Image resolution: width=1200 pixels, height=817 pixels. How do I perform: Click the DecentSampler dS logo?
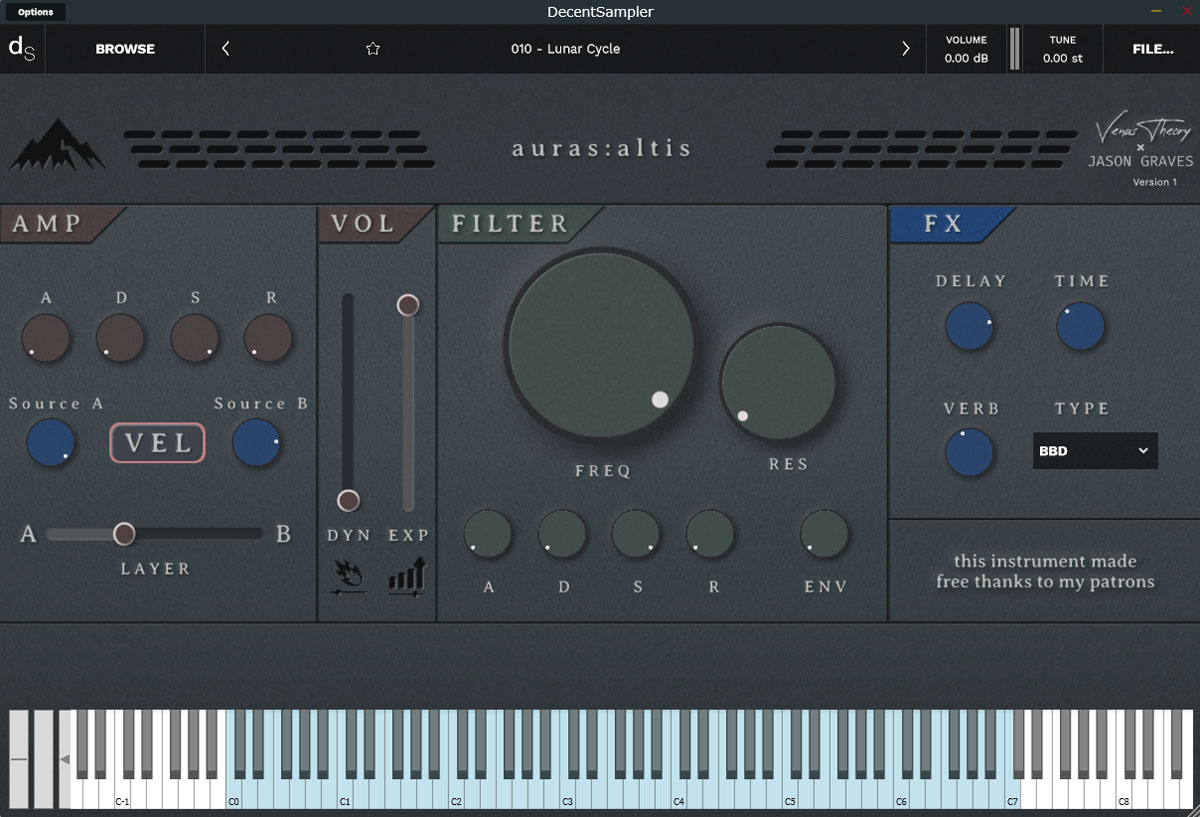click(22, 49)
